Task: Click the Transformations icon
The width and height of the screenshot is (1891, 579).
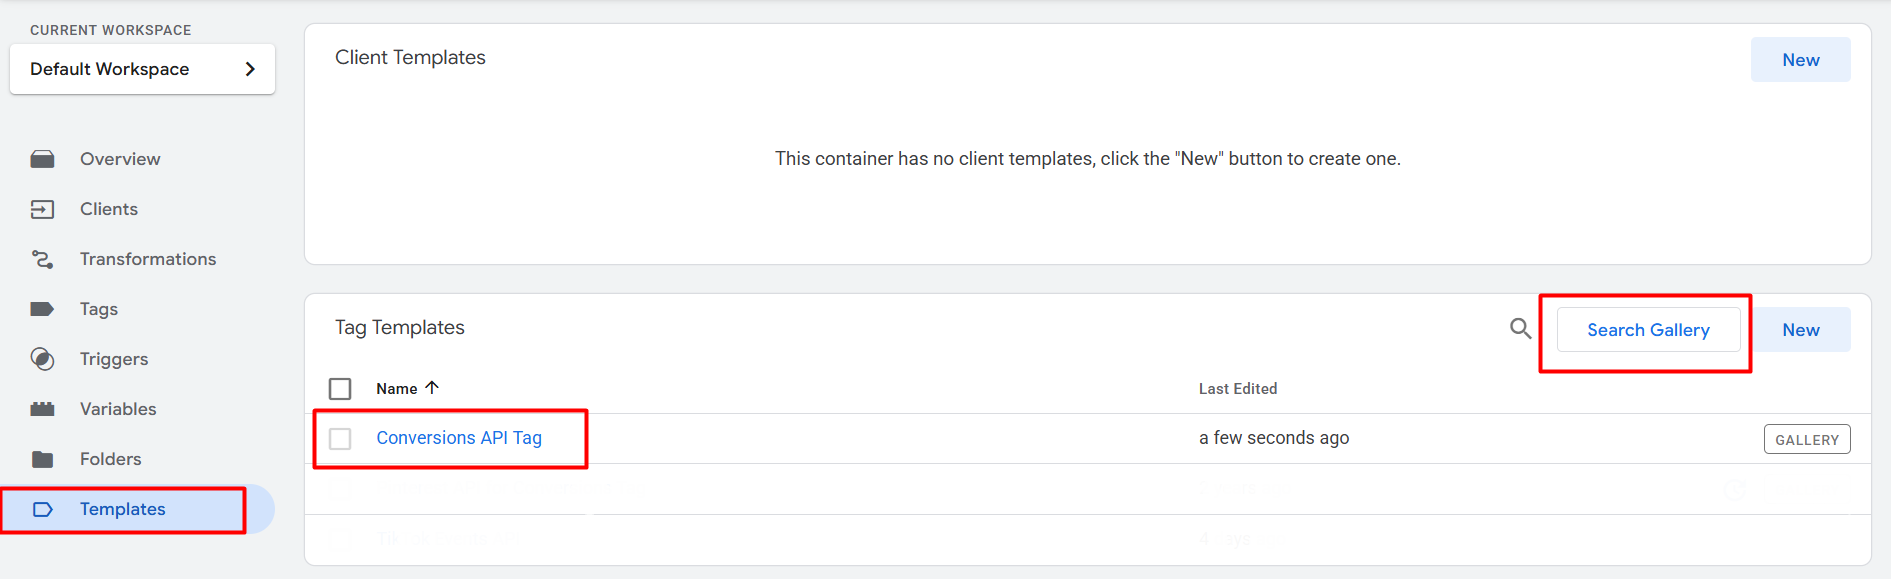Action: coord(42,259)
